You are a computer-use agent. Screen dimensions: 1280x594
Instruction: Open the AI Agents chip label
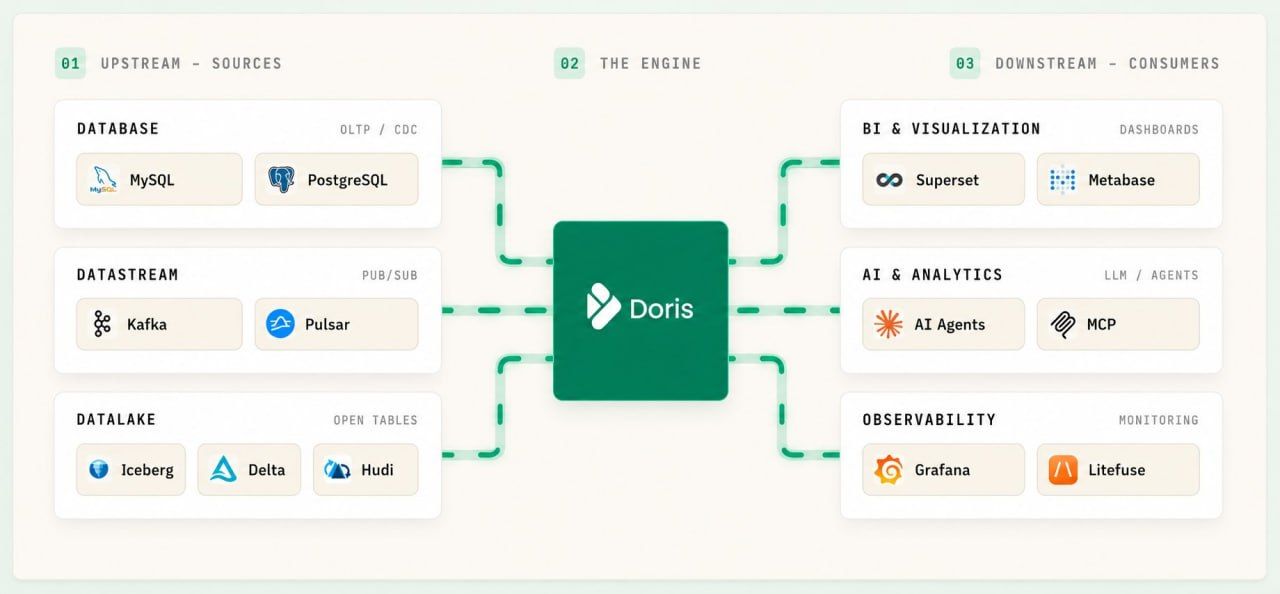pos(950,324)
